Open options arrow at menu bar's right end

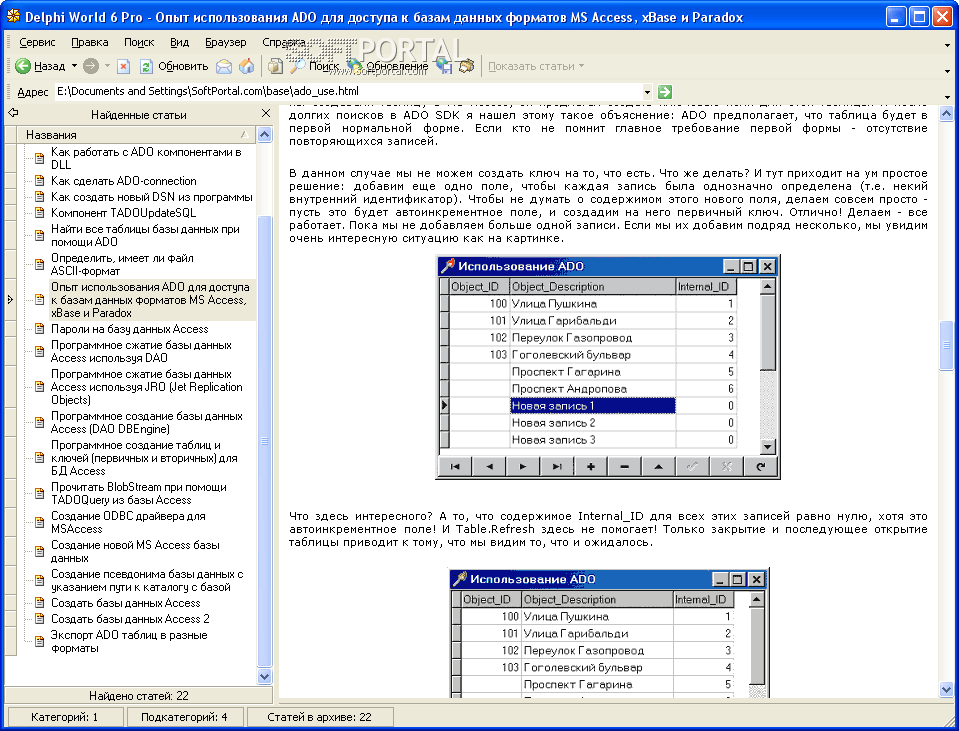click(947, 45)
